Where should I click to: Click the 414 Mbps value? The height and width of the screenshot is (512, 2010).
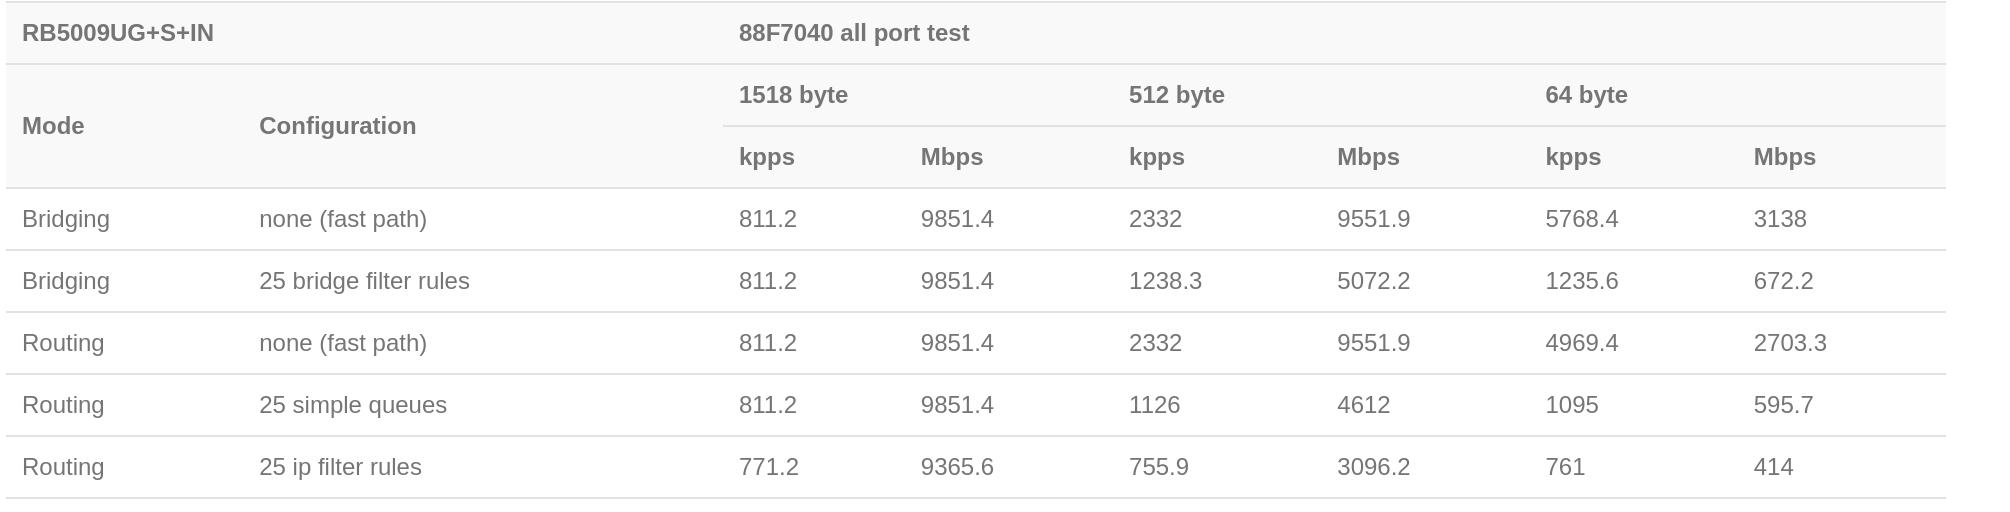tap(1774, 467)
